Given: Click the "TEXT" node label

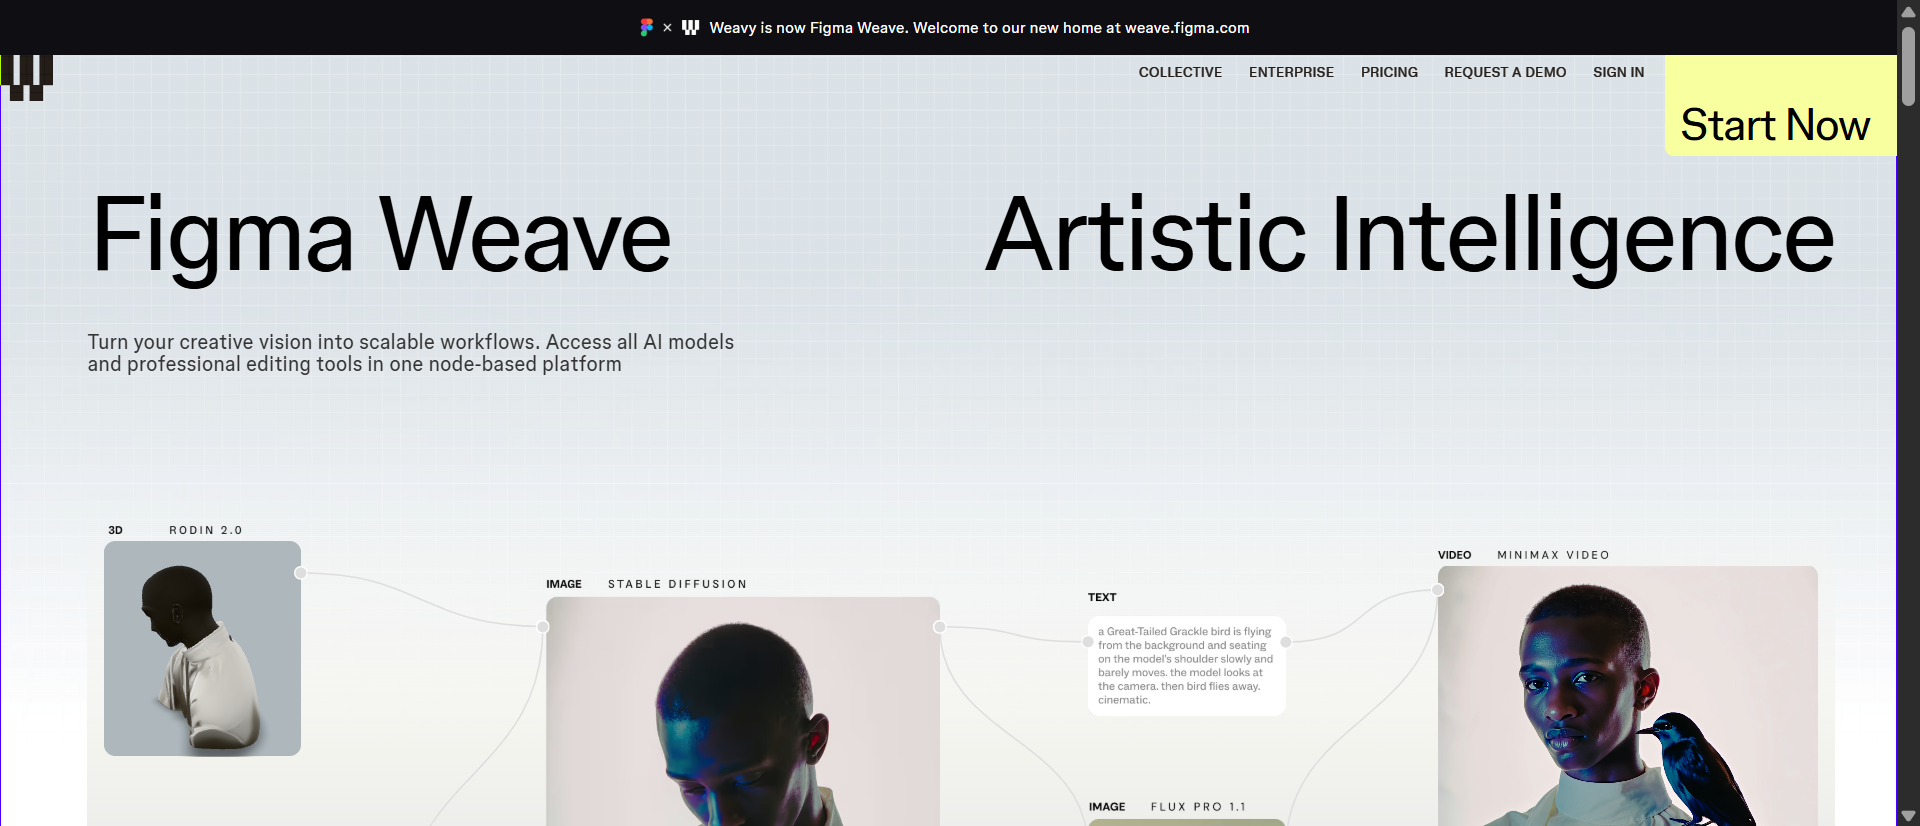Looking at the screenshot, I should coord(1102,597).
